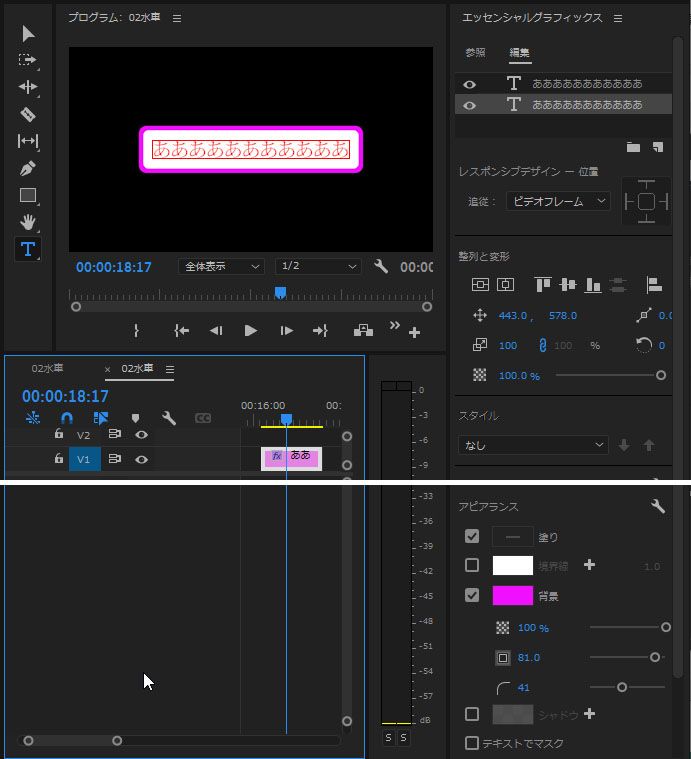The width and height of the screenshot is (691, 759).
Task: Go to Out point
Action: click(x=320, y=331)
